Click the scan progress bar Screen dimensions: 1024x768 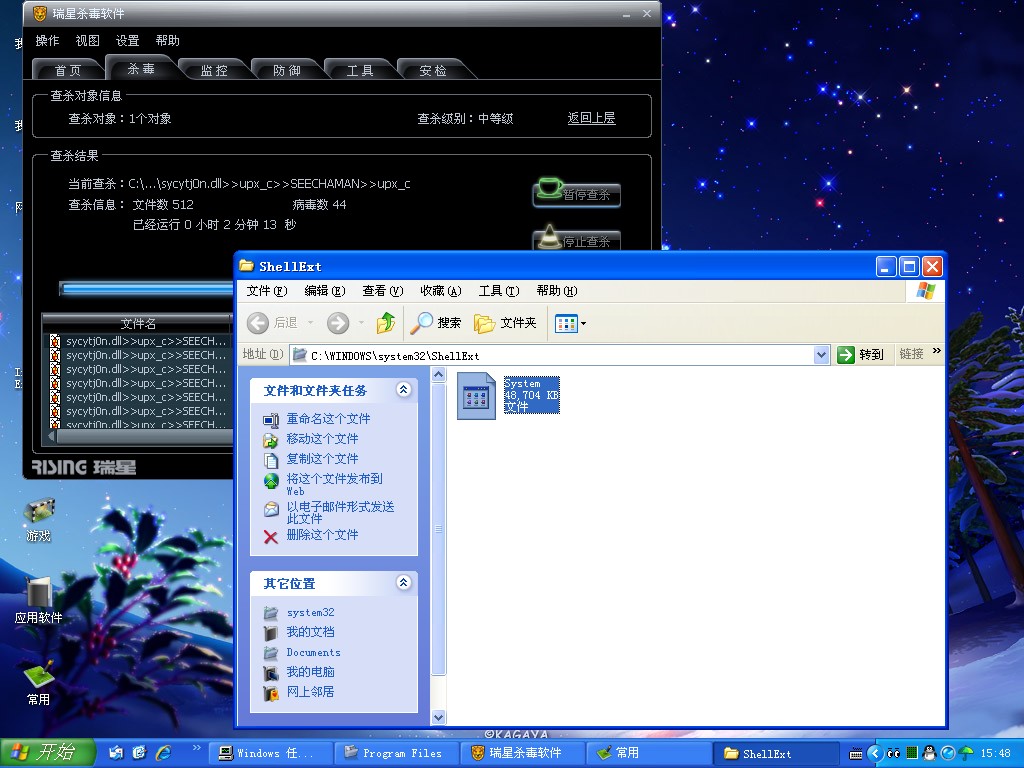(x=145, y=289)
